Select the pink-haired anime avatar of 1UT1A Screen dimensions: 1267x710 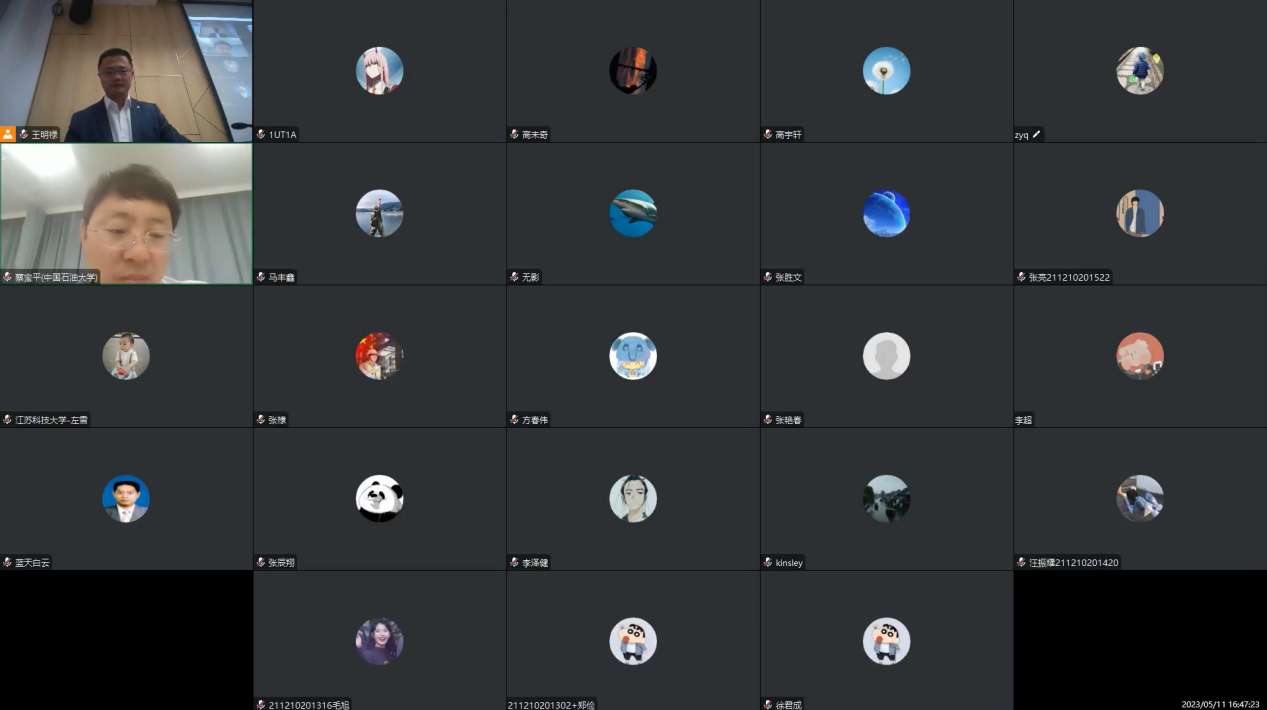click(380, 70)
